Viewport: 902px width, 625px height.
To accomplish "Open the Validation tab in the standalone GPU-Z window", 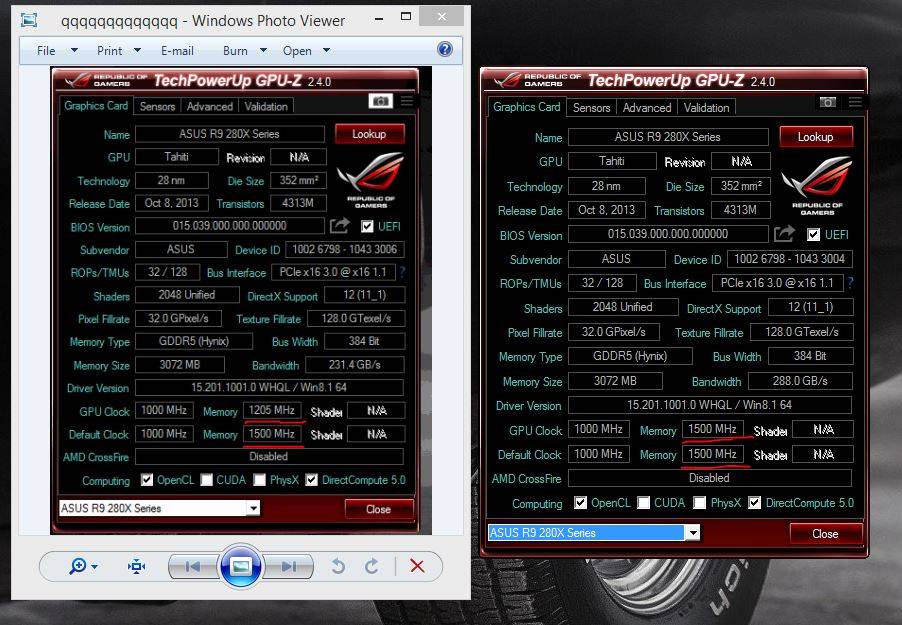I will coord(706,108).
